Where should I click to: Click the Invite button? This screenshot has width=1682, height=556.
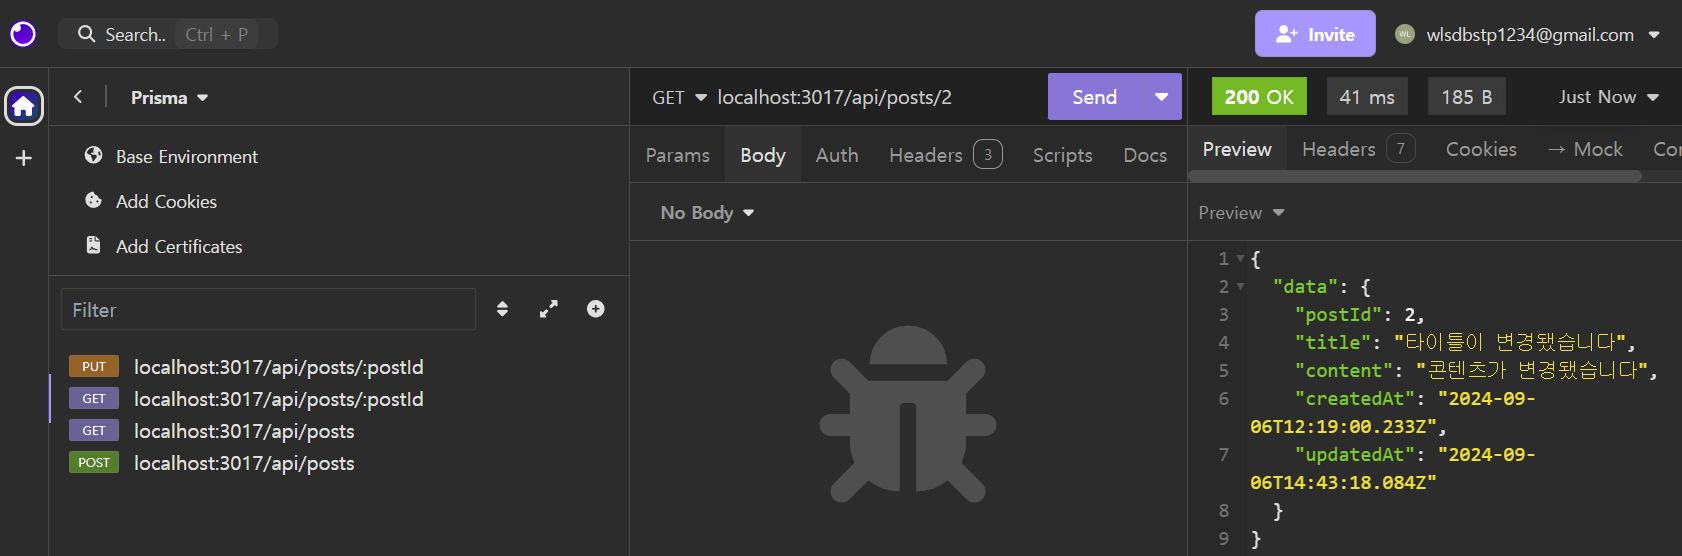coord(1315,34)
